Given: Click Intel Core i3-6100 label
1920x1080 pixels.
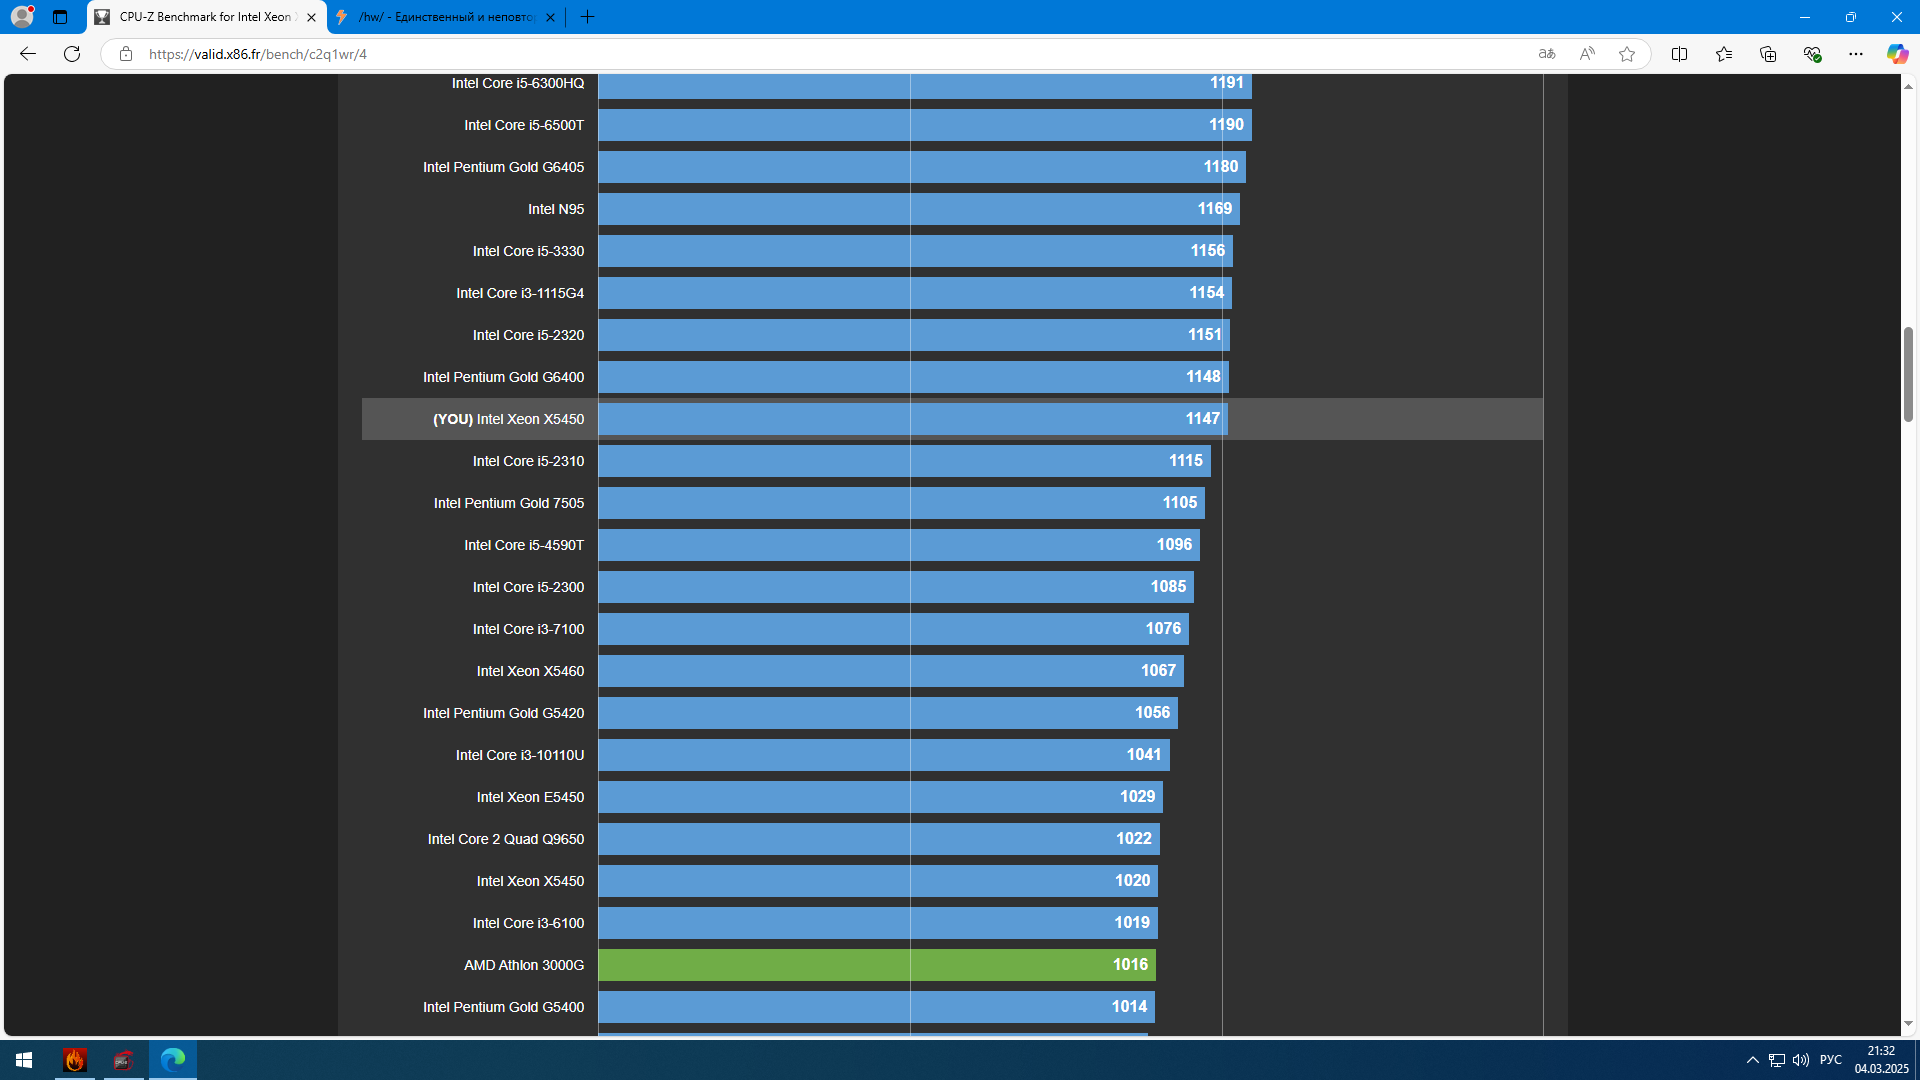Looking at the screenshot, I should (528, 923).
